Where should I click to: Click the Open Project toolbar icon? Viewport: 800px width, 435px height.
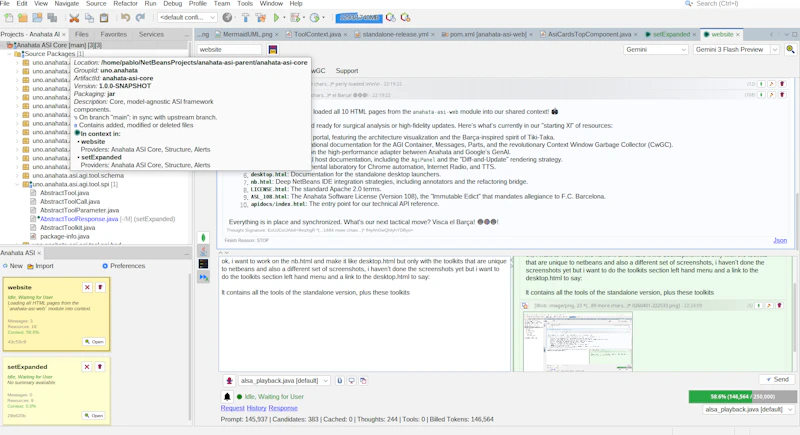tap(37, 18)
